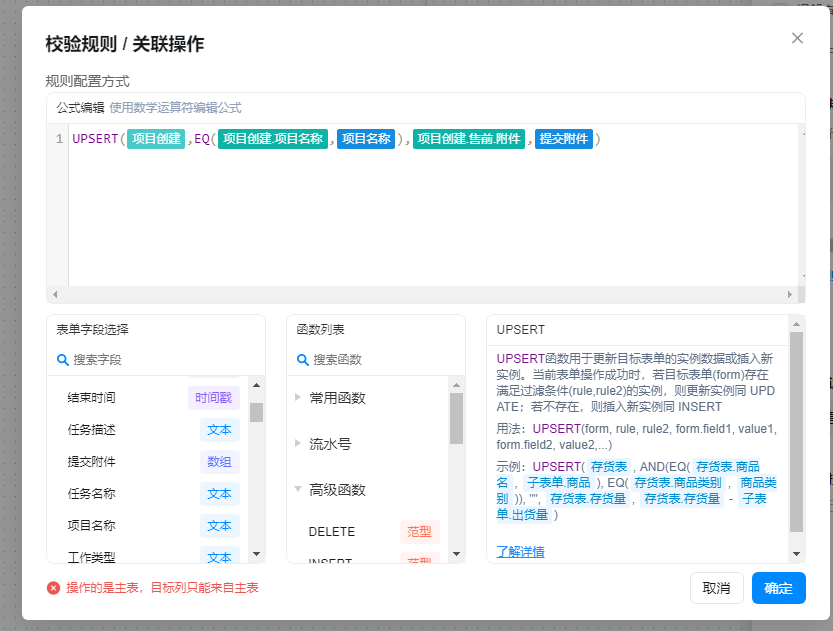
Task: Choose the 任务名称 field
Action: [x=91, y=493]
